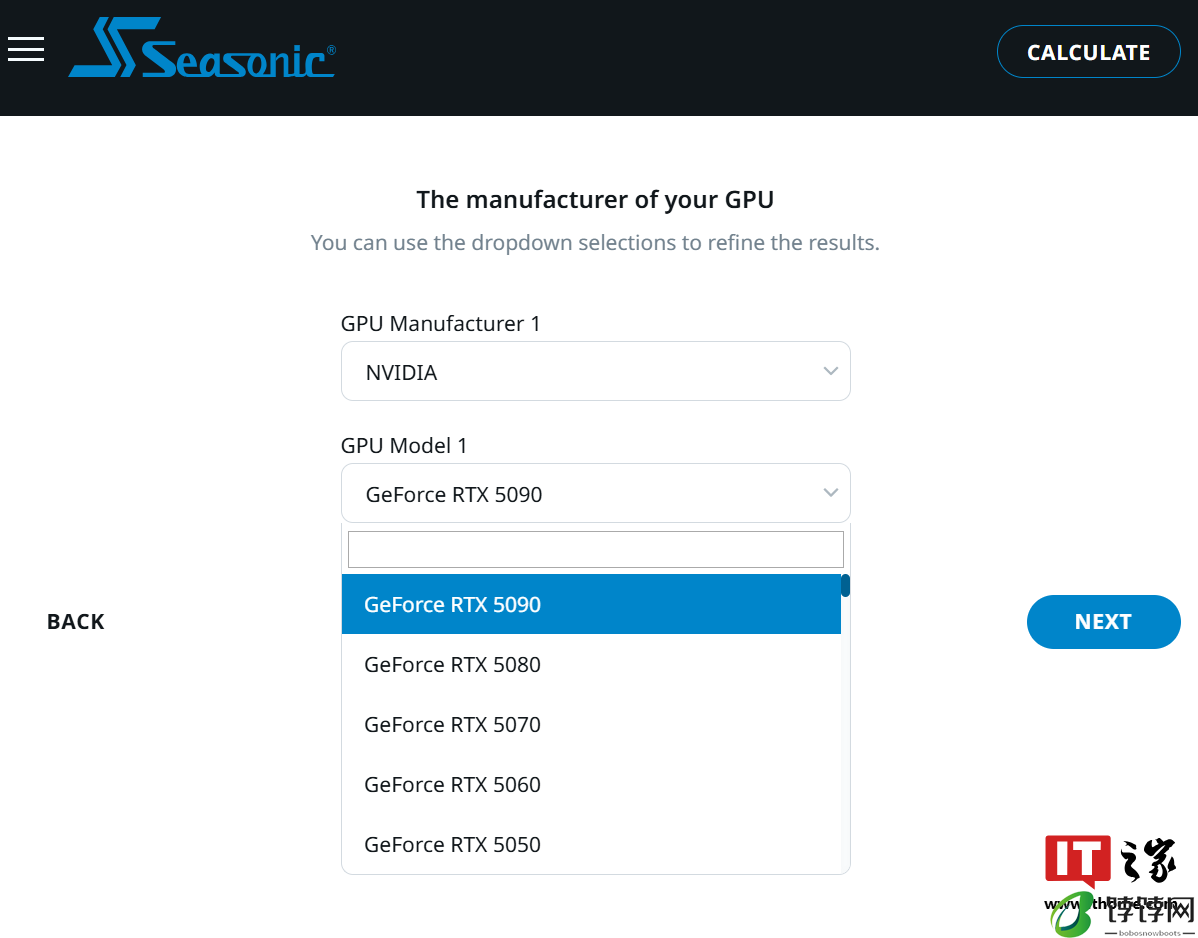
Task: Click the dropdown list scrollbar thumb
Action: tap(845, 586)
